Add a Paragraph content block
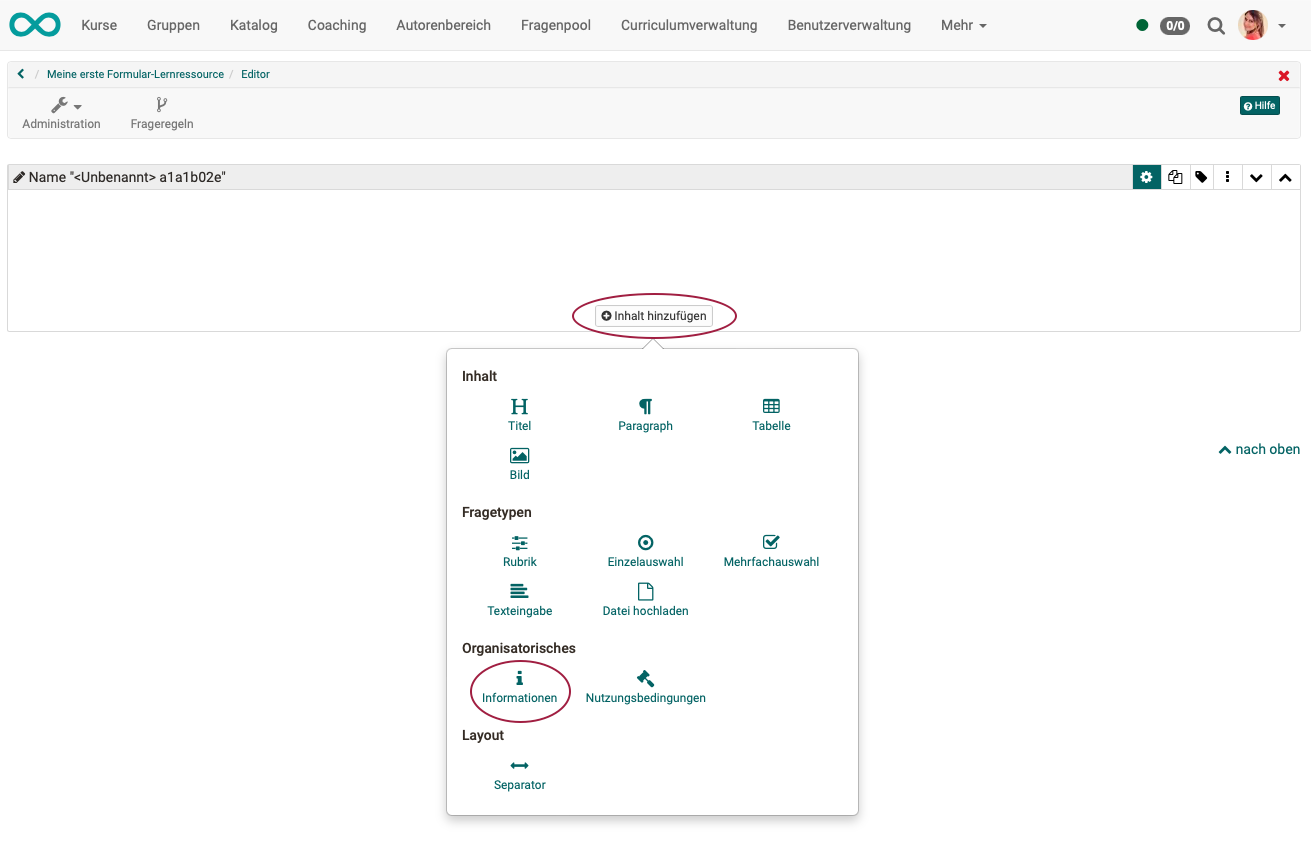The width and height of the screenshot is (1311, 842). [x=645, y=414]
